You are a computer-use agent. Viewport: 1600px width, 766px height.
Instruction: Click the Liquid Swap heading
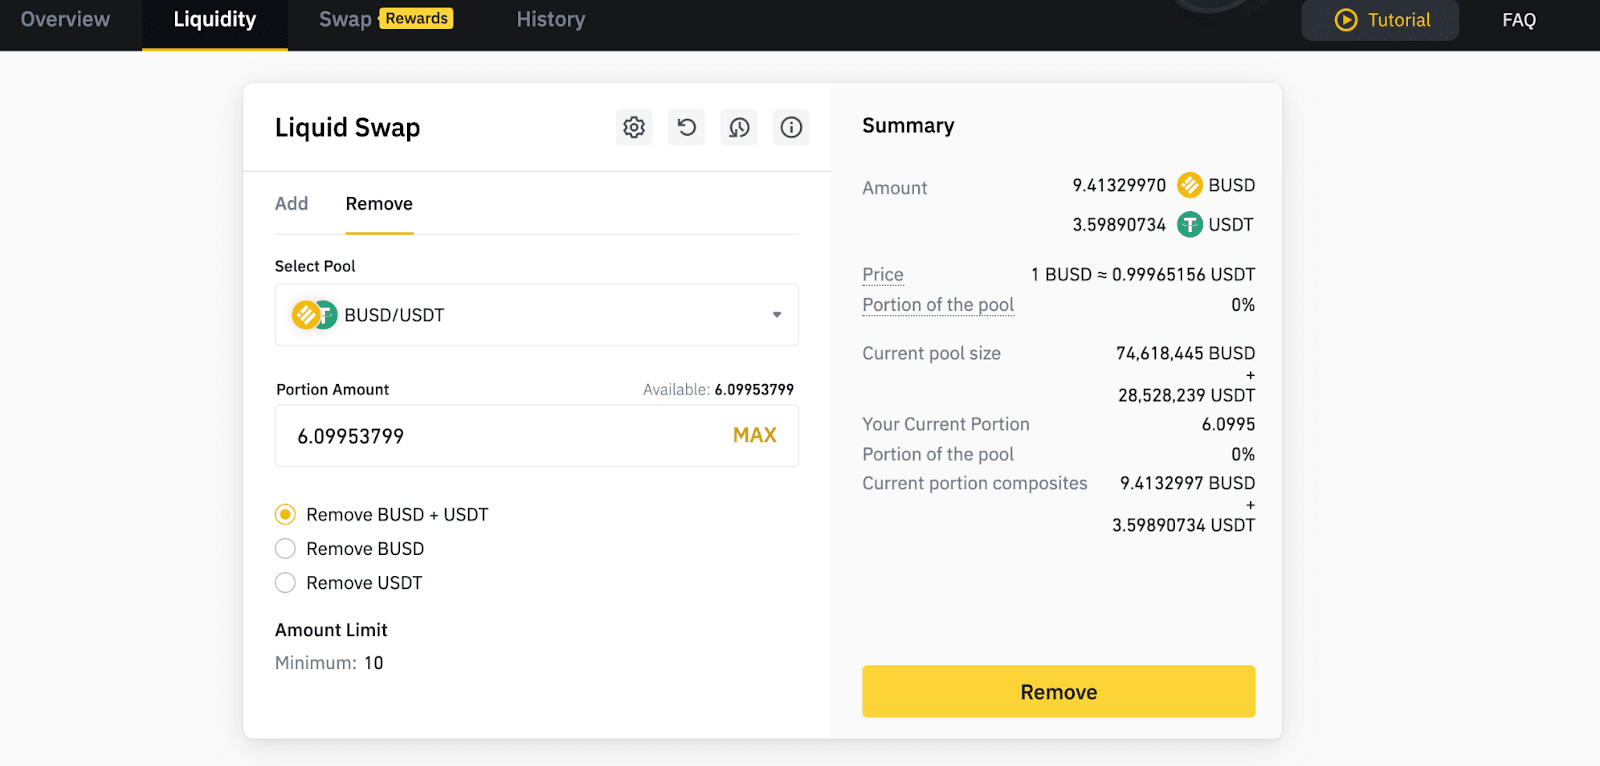point(347,127)
